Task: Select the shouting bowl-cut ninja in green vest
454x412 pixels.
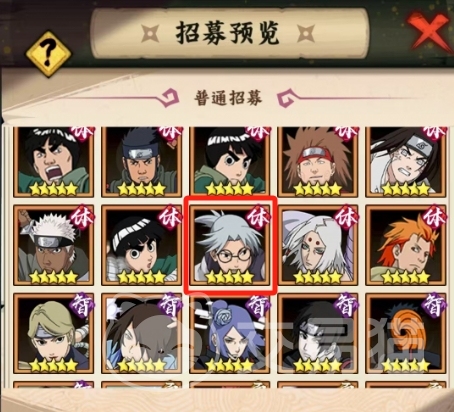Action: (53, 162)
